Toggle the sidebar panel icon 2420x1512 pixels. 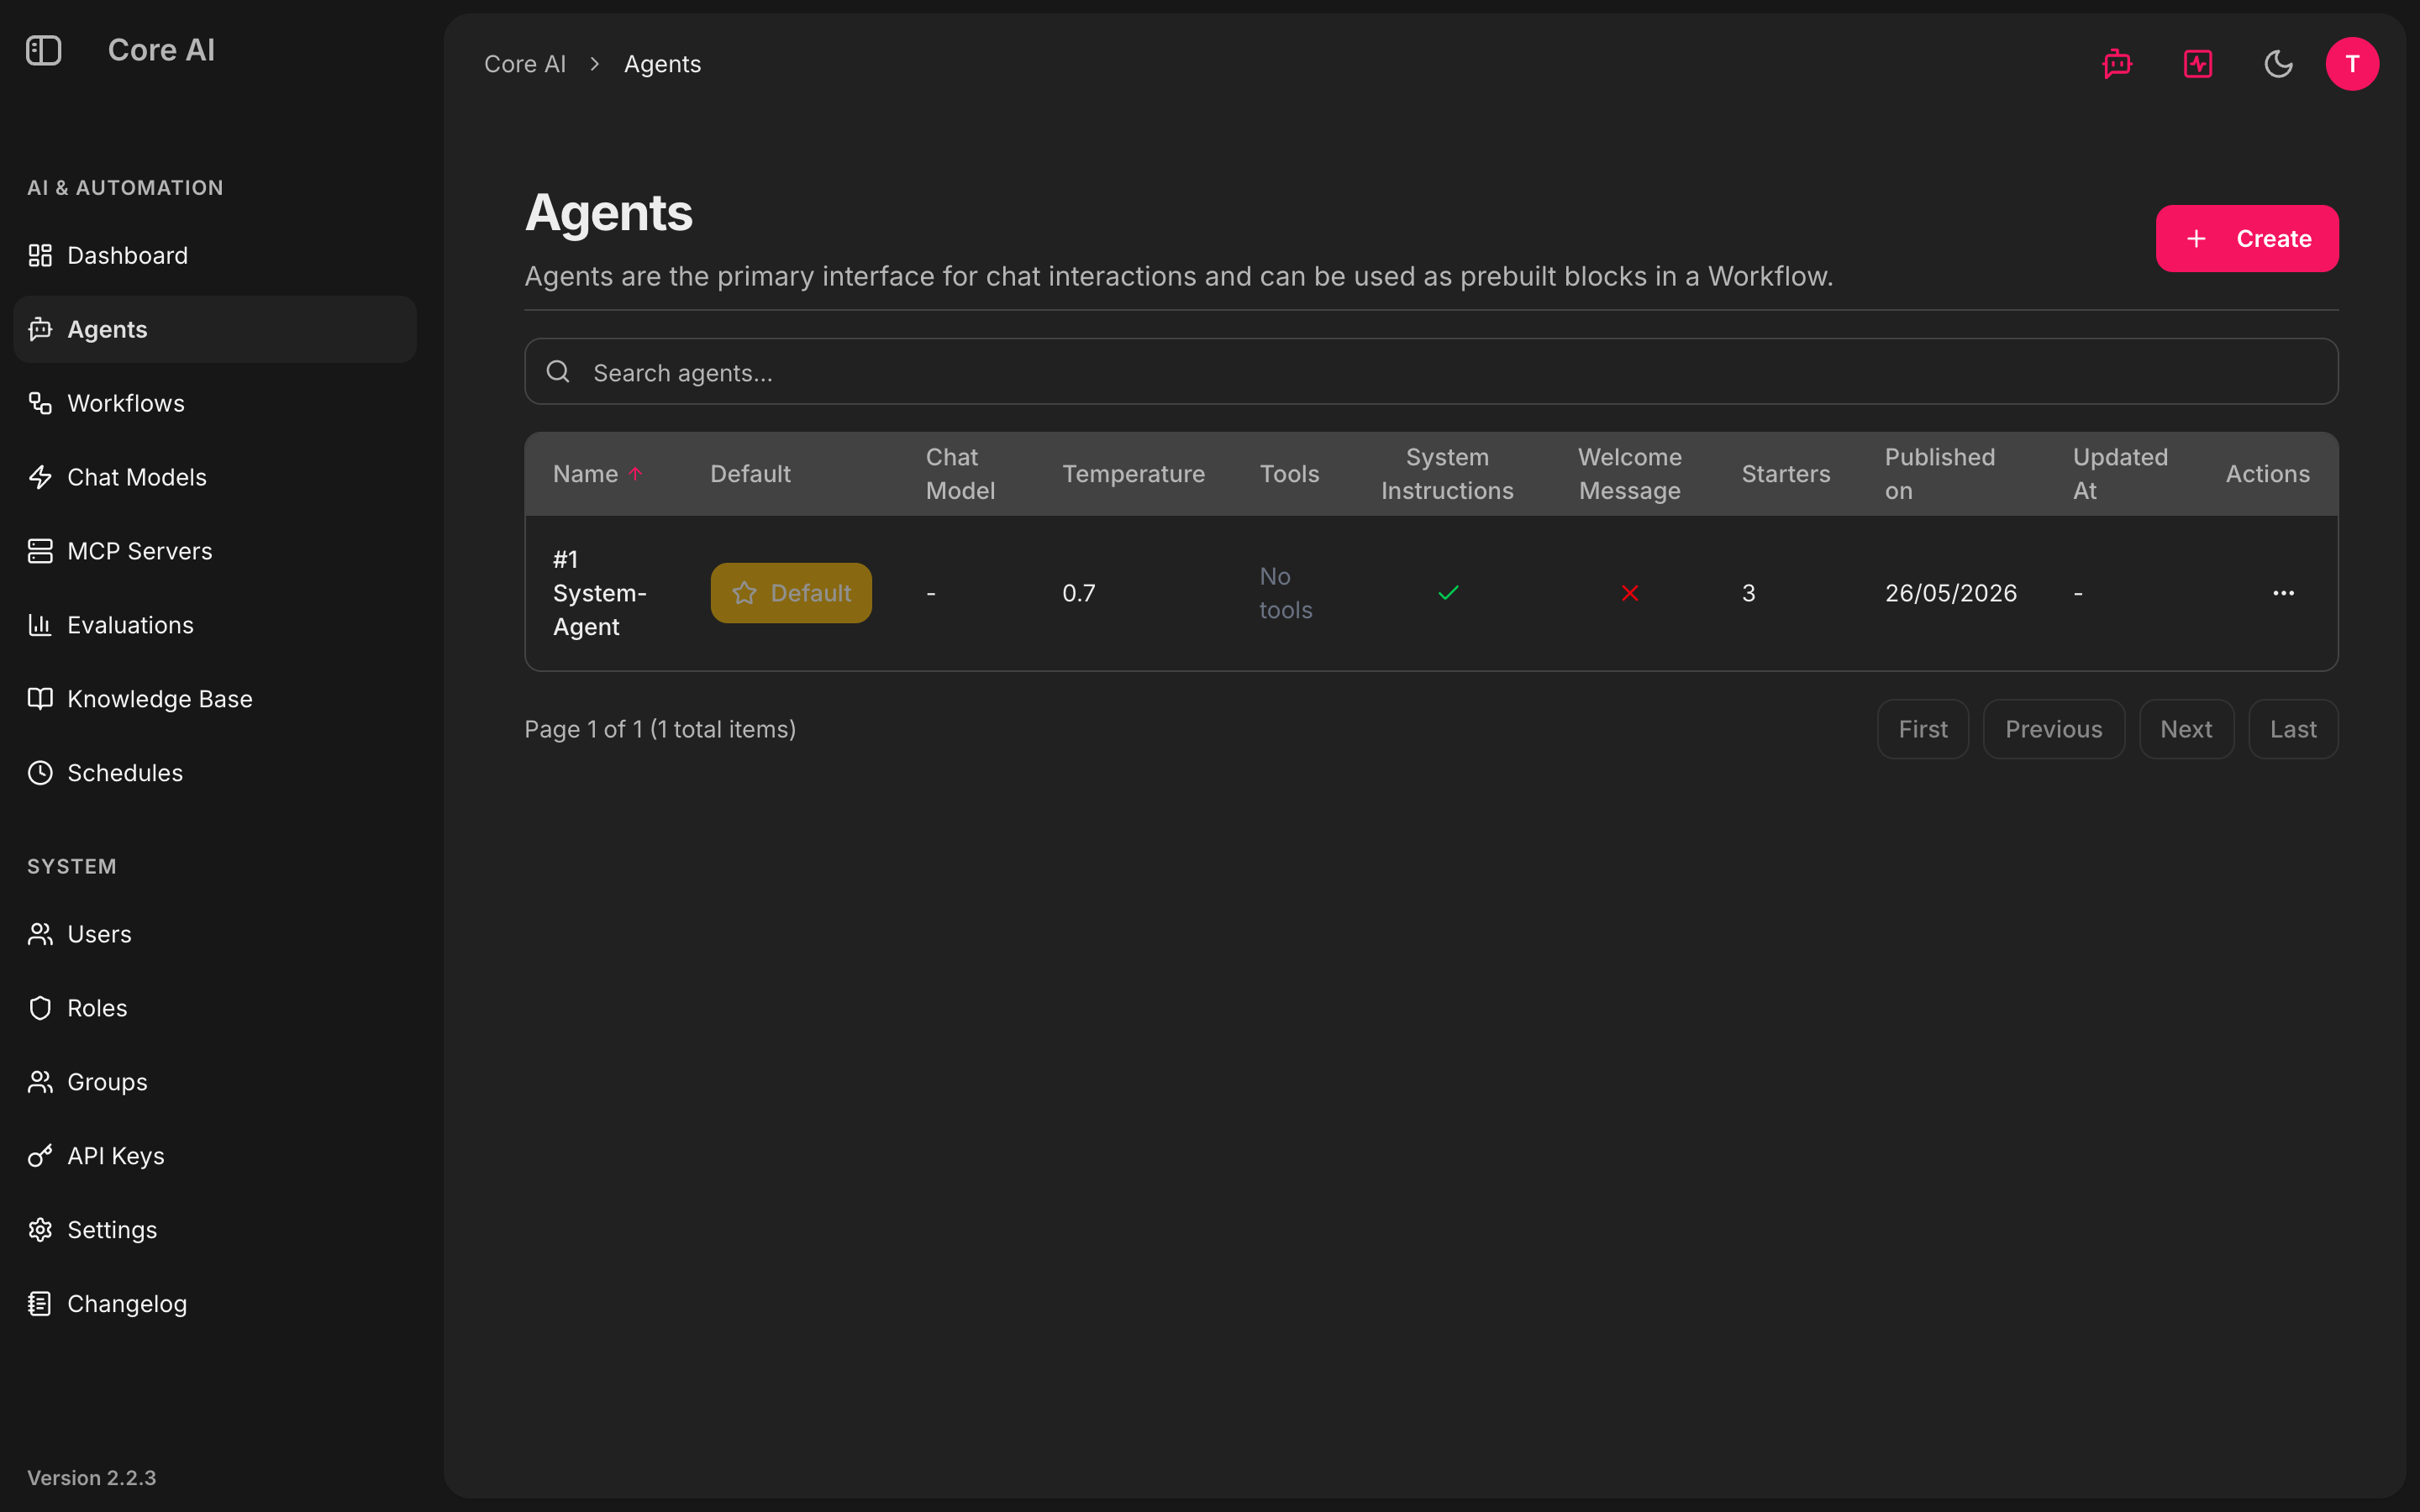(x=43, y=50)
